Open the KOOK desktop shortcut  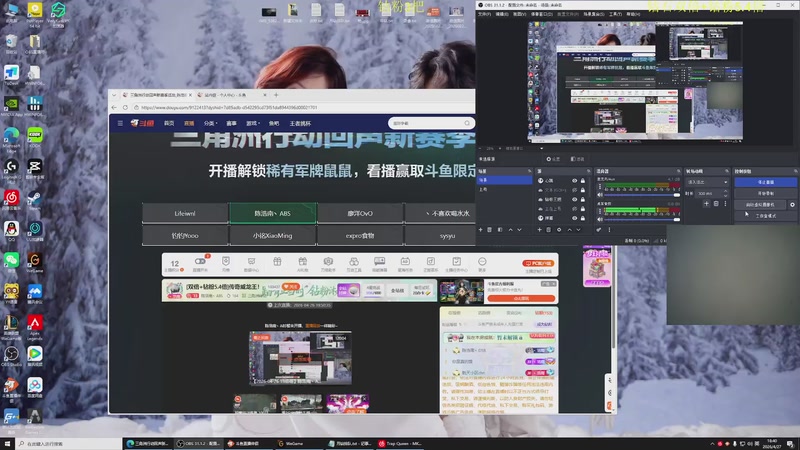point(35,138)
